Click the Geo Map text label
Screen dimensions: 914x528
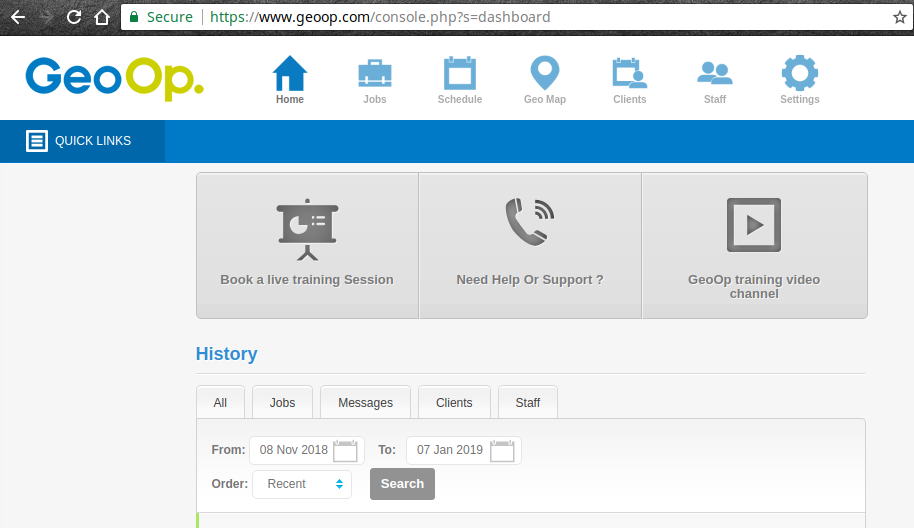pyautogui.click(x=545, y=100)
